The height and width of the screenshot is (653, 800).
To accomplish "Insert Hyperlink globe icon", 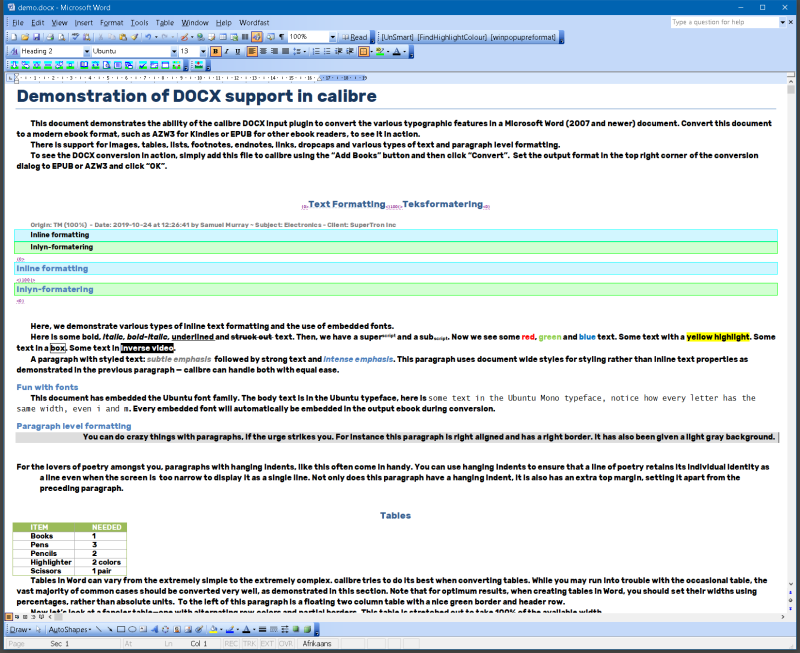I will (201, 37).
